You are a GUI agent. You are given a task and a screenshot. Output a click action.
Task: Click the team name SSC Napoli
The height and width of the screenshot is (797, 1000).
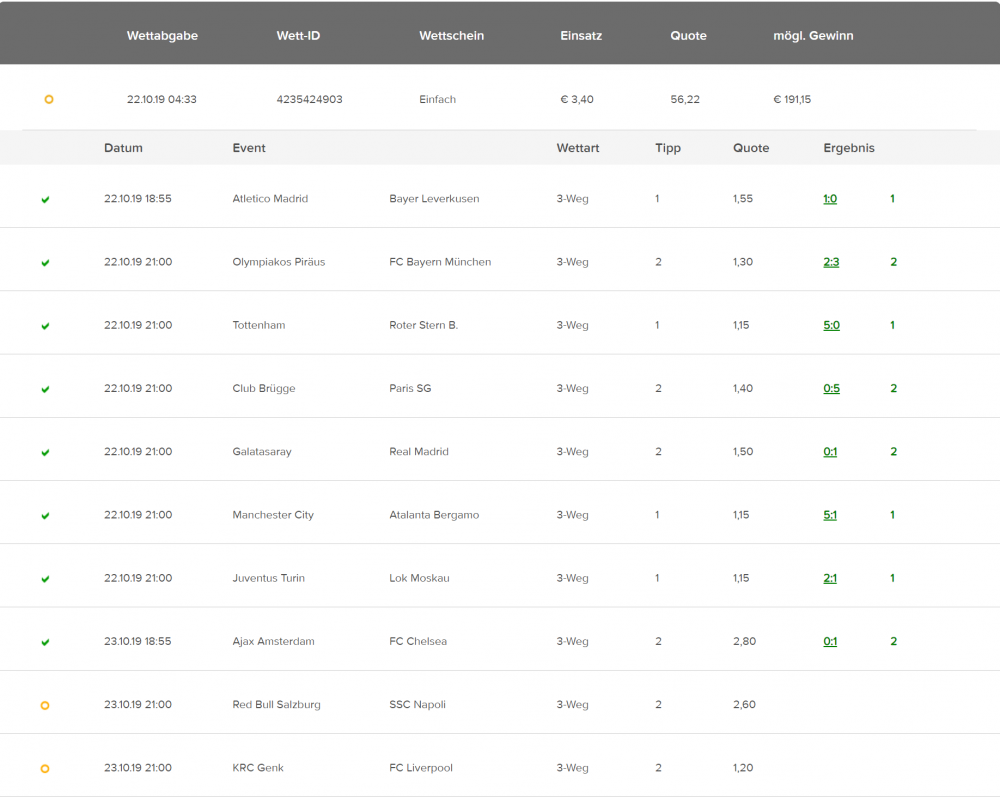coord(417,705)
